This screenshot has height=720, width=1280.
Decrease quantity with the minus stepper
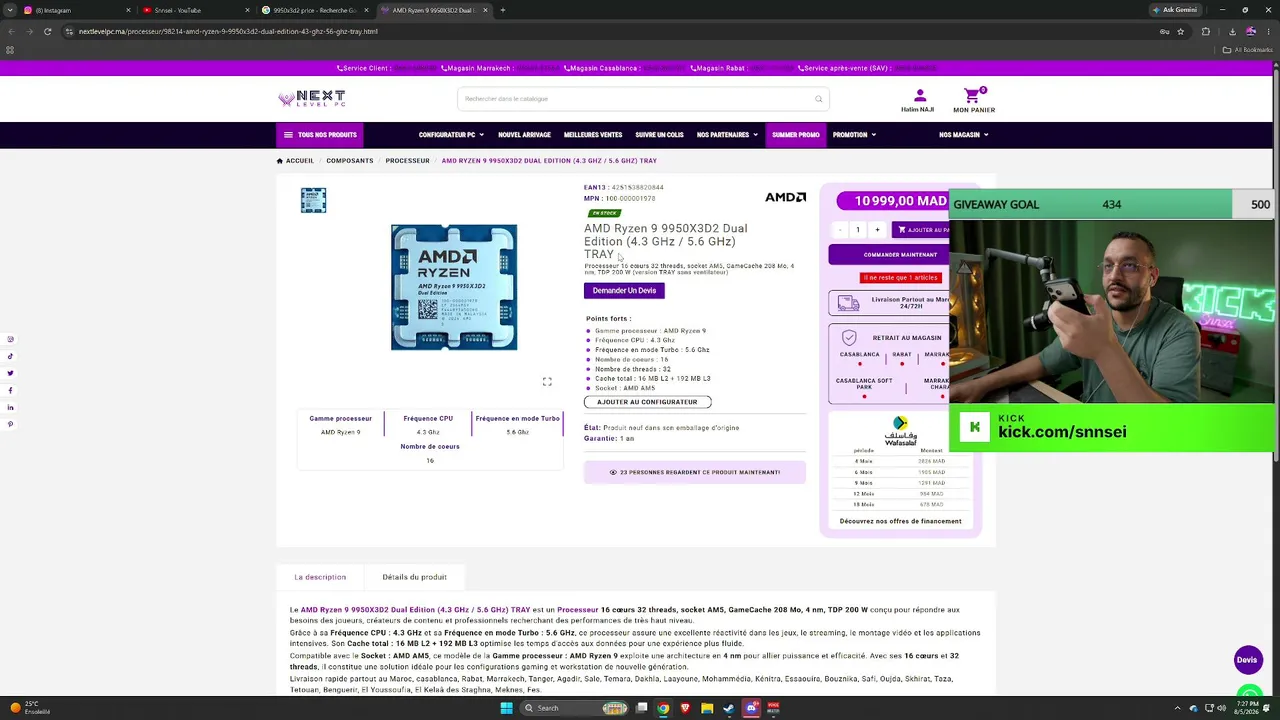pos(840,230)
